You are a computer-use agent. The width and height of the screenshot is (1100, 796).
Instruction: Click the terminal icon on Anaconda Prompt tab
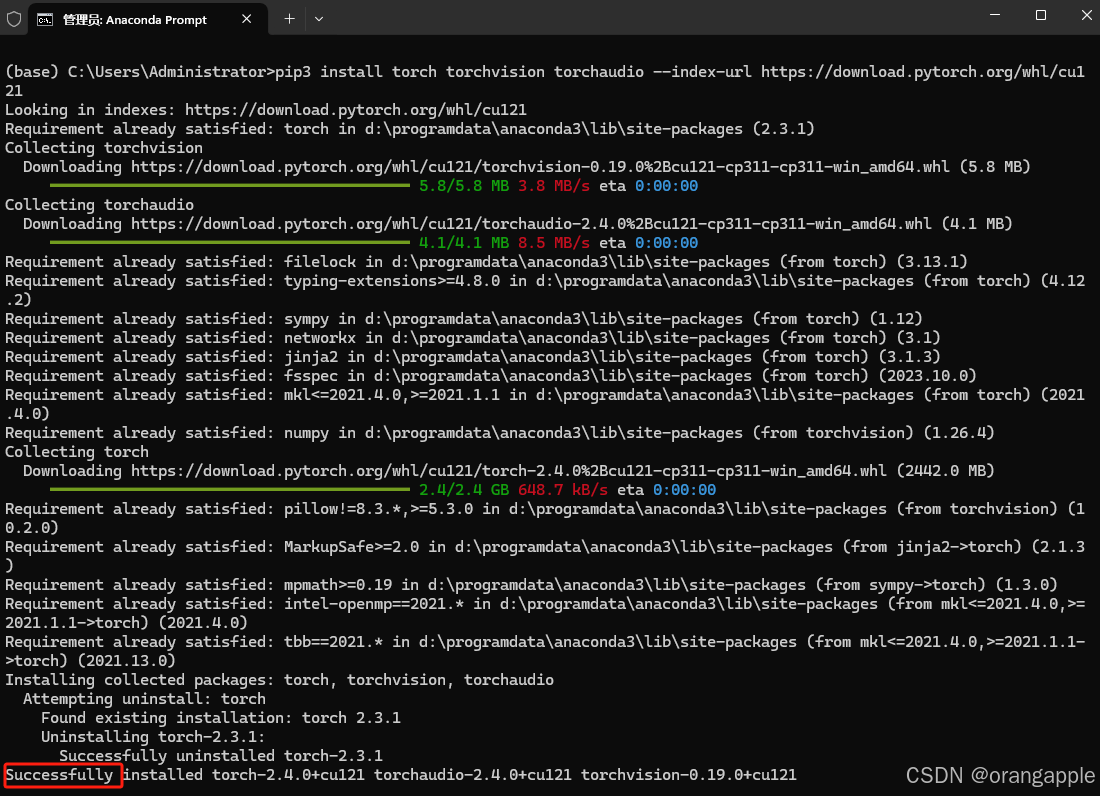[45, 20]
